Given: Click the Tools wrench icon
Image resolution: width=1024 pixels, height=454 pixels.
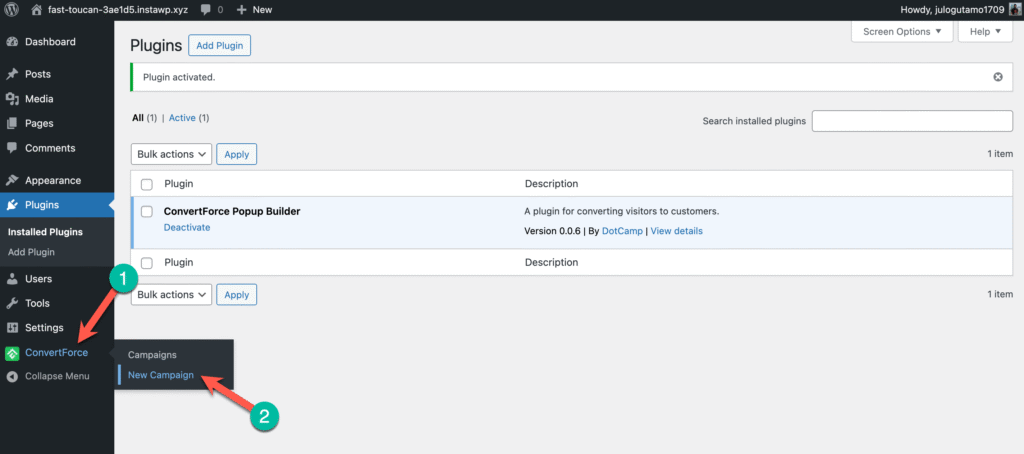Looking at the screenshot, I should click(12, 303).
